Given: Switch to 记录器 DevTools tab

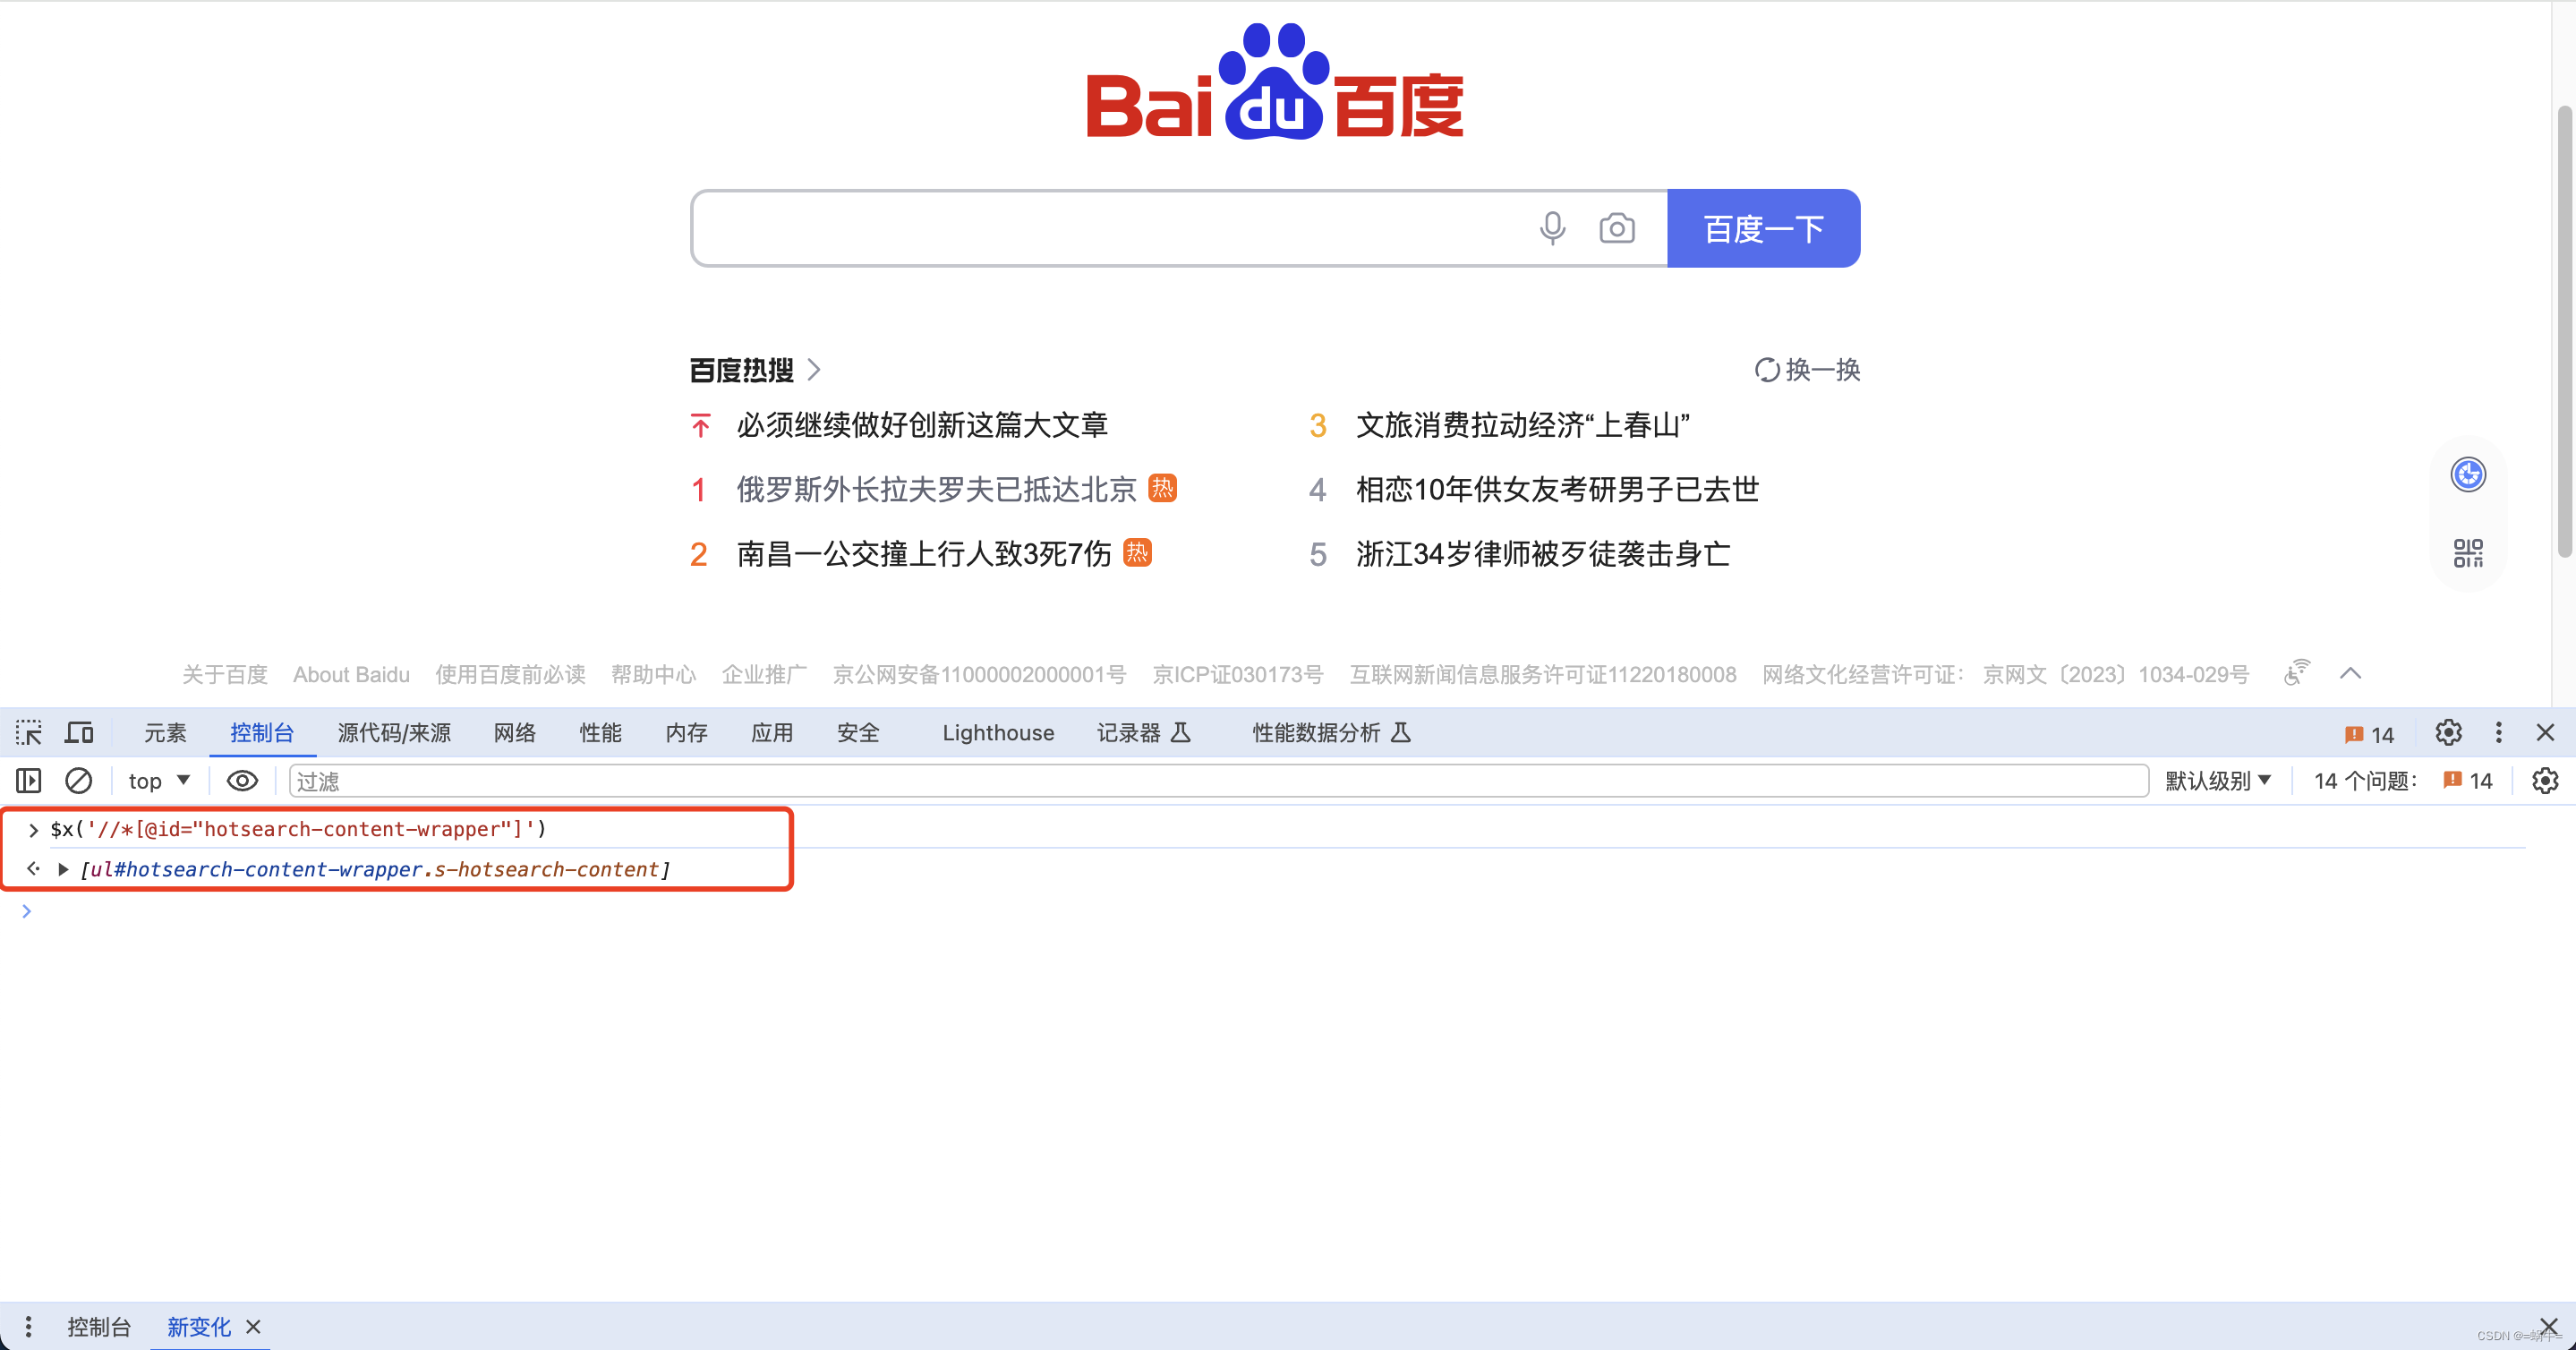Looking at the screenshot, I should (1143, 733).
